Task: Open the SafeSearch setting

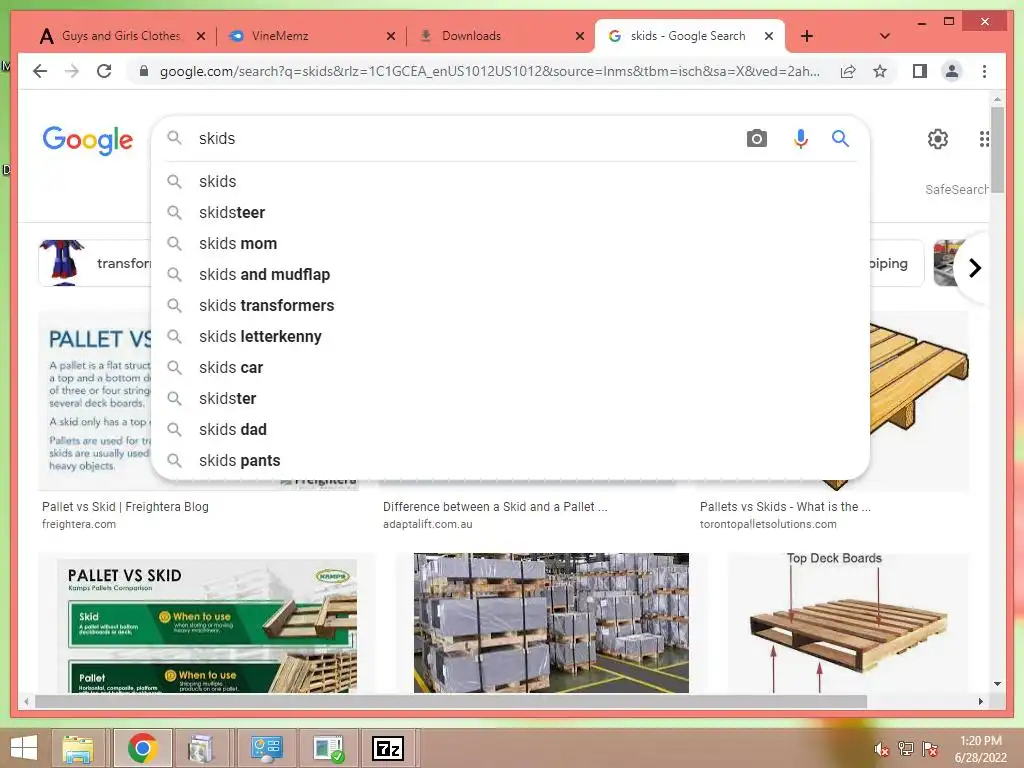Action: coord(956,189)
